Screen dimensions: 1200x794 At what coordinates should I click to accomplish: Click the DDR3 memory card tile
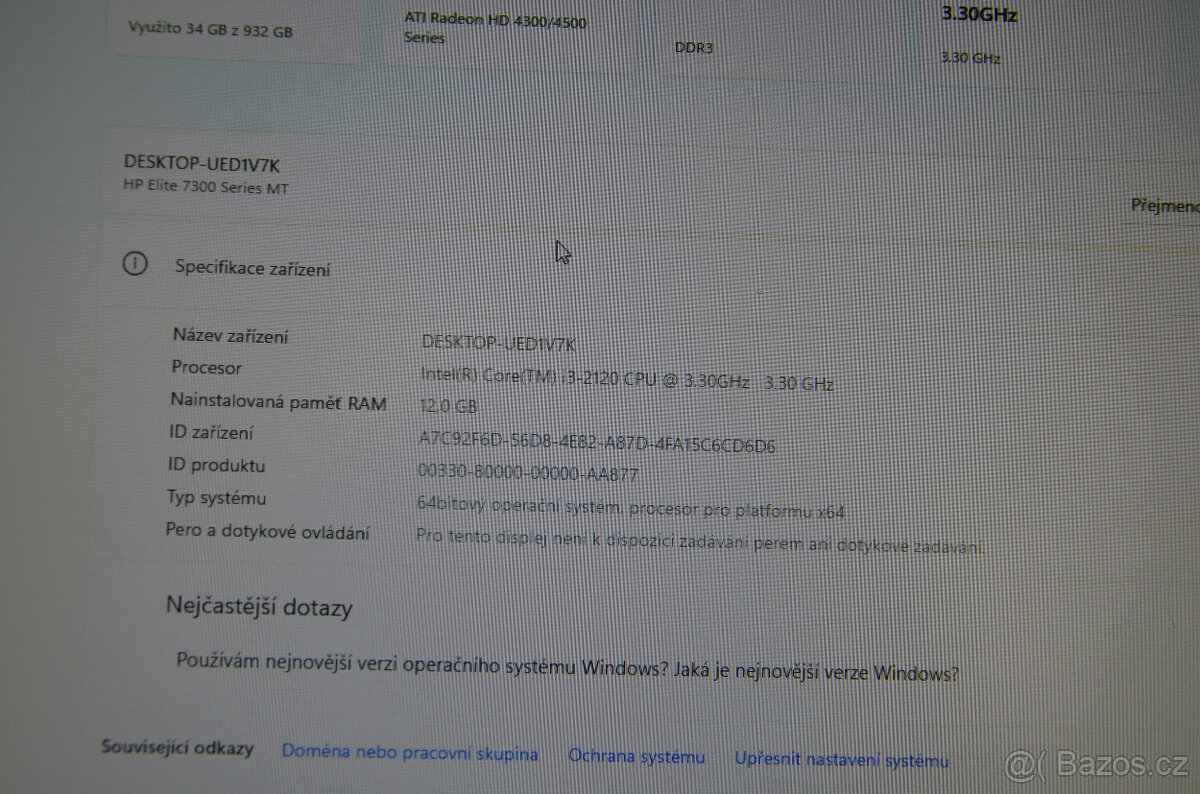pos(694,45)
